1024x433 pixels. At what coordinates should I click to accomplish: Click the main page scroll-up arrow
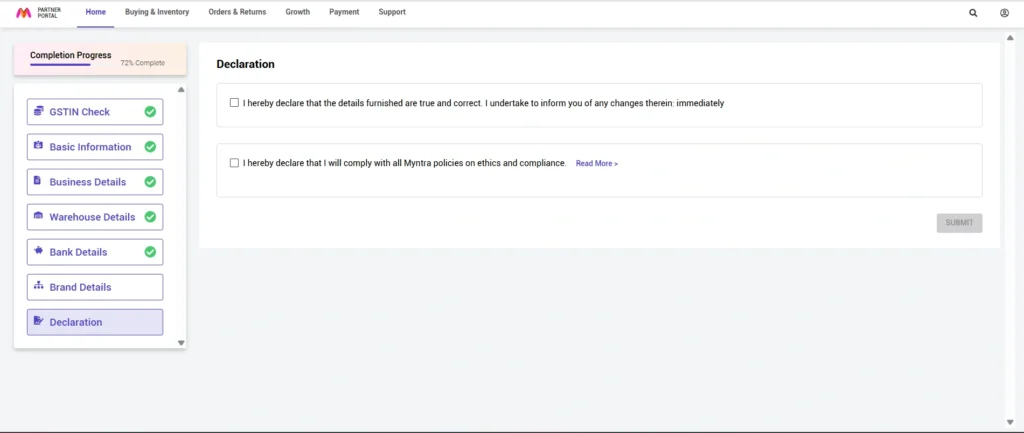[x=1010, y=38]
